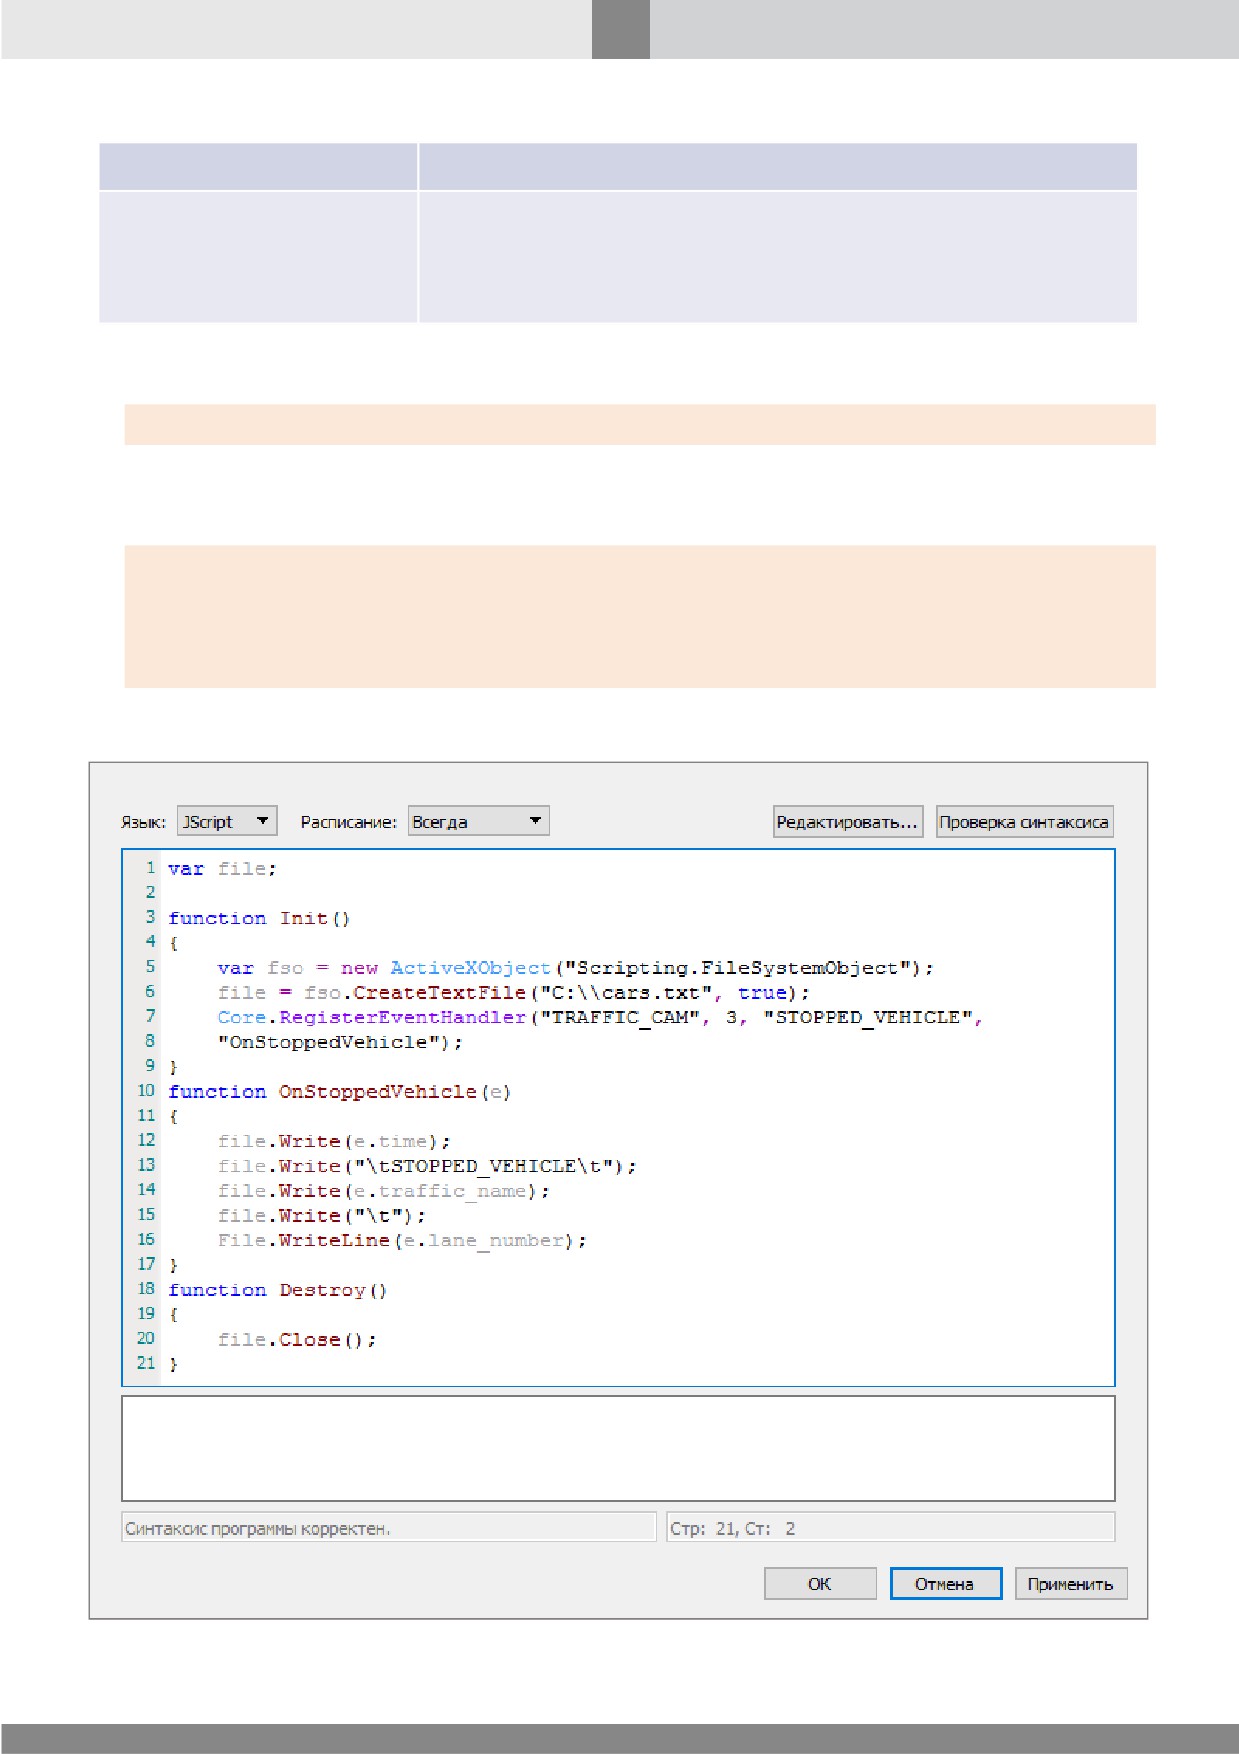The height and width of the screenshot is (1754, 1239).
Task: Open the Всегда schedule dropdown
Action: (478, 821)
